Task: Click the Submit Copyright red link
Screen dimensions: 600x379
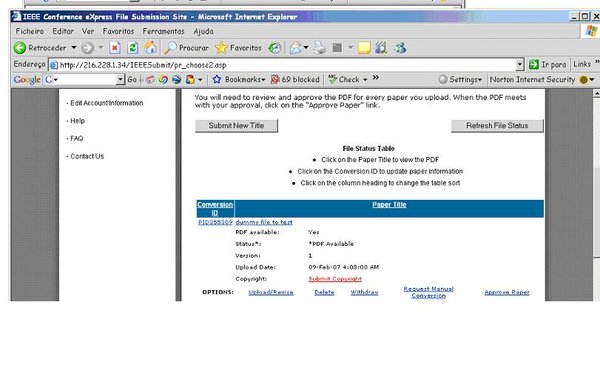Action: (x=335, y=279)
